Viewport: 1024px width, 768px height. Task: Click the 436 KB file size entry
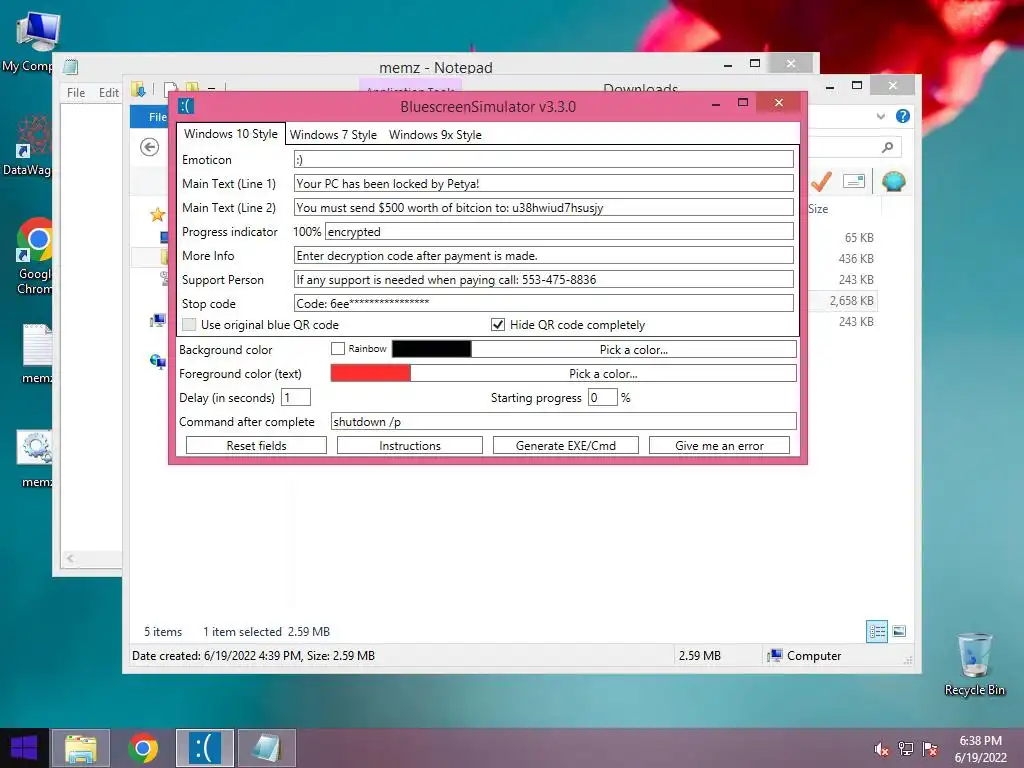856,259
